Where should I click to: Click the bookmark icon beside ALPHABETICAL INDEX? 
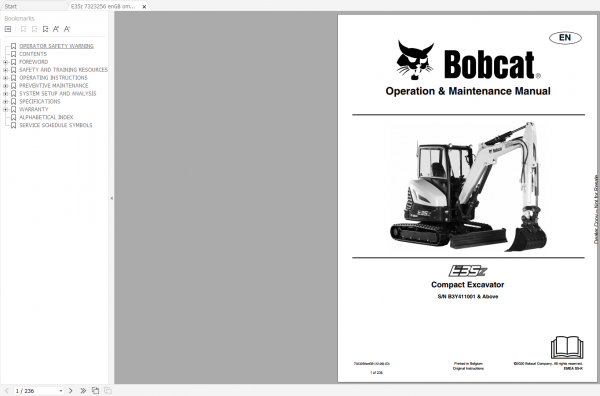(x=13, y=117)
